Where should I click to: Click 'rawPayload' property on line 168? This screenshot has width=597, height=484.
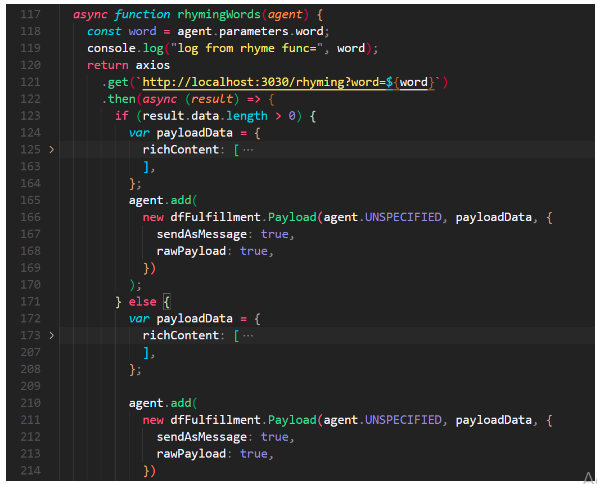pyautogui.click(x=192, y=251)
